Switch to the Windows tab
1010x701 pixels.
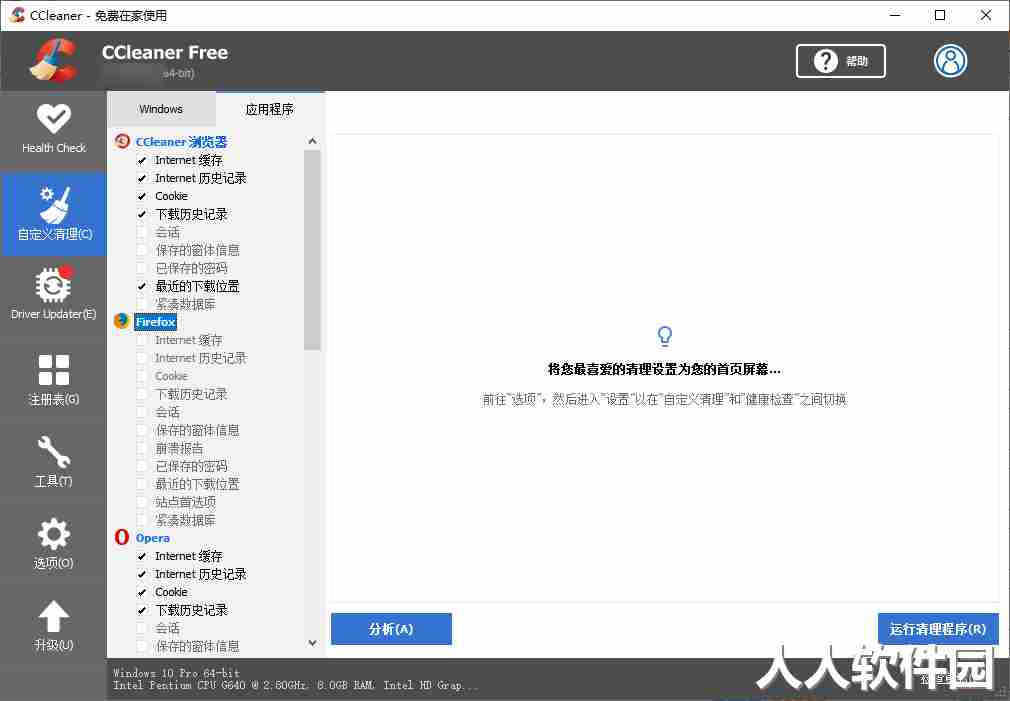coord(161,109)
